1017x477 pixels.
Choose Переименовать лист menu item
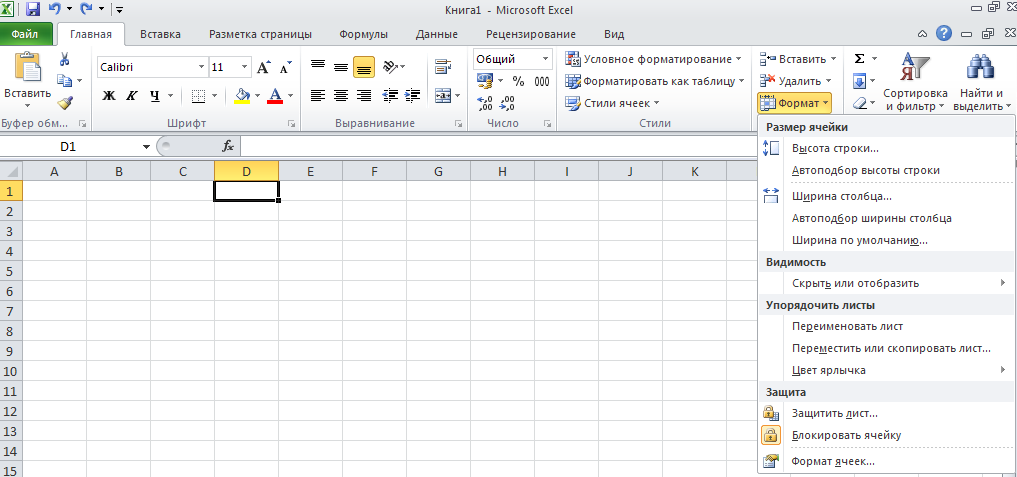(885, 326)
